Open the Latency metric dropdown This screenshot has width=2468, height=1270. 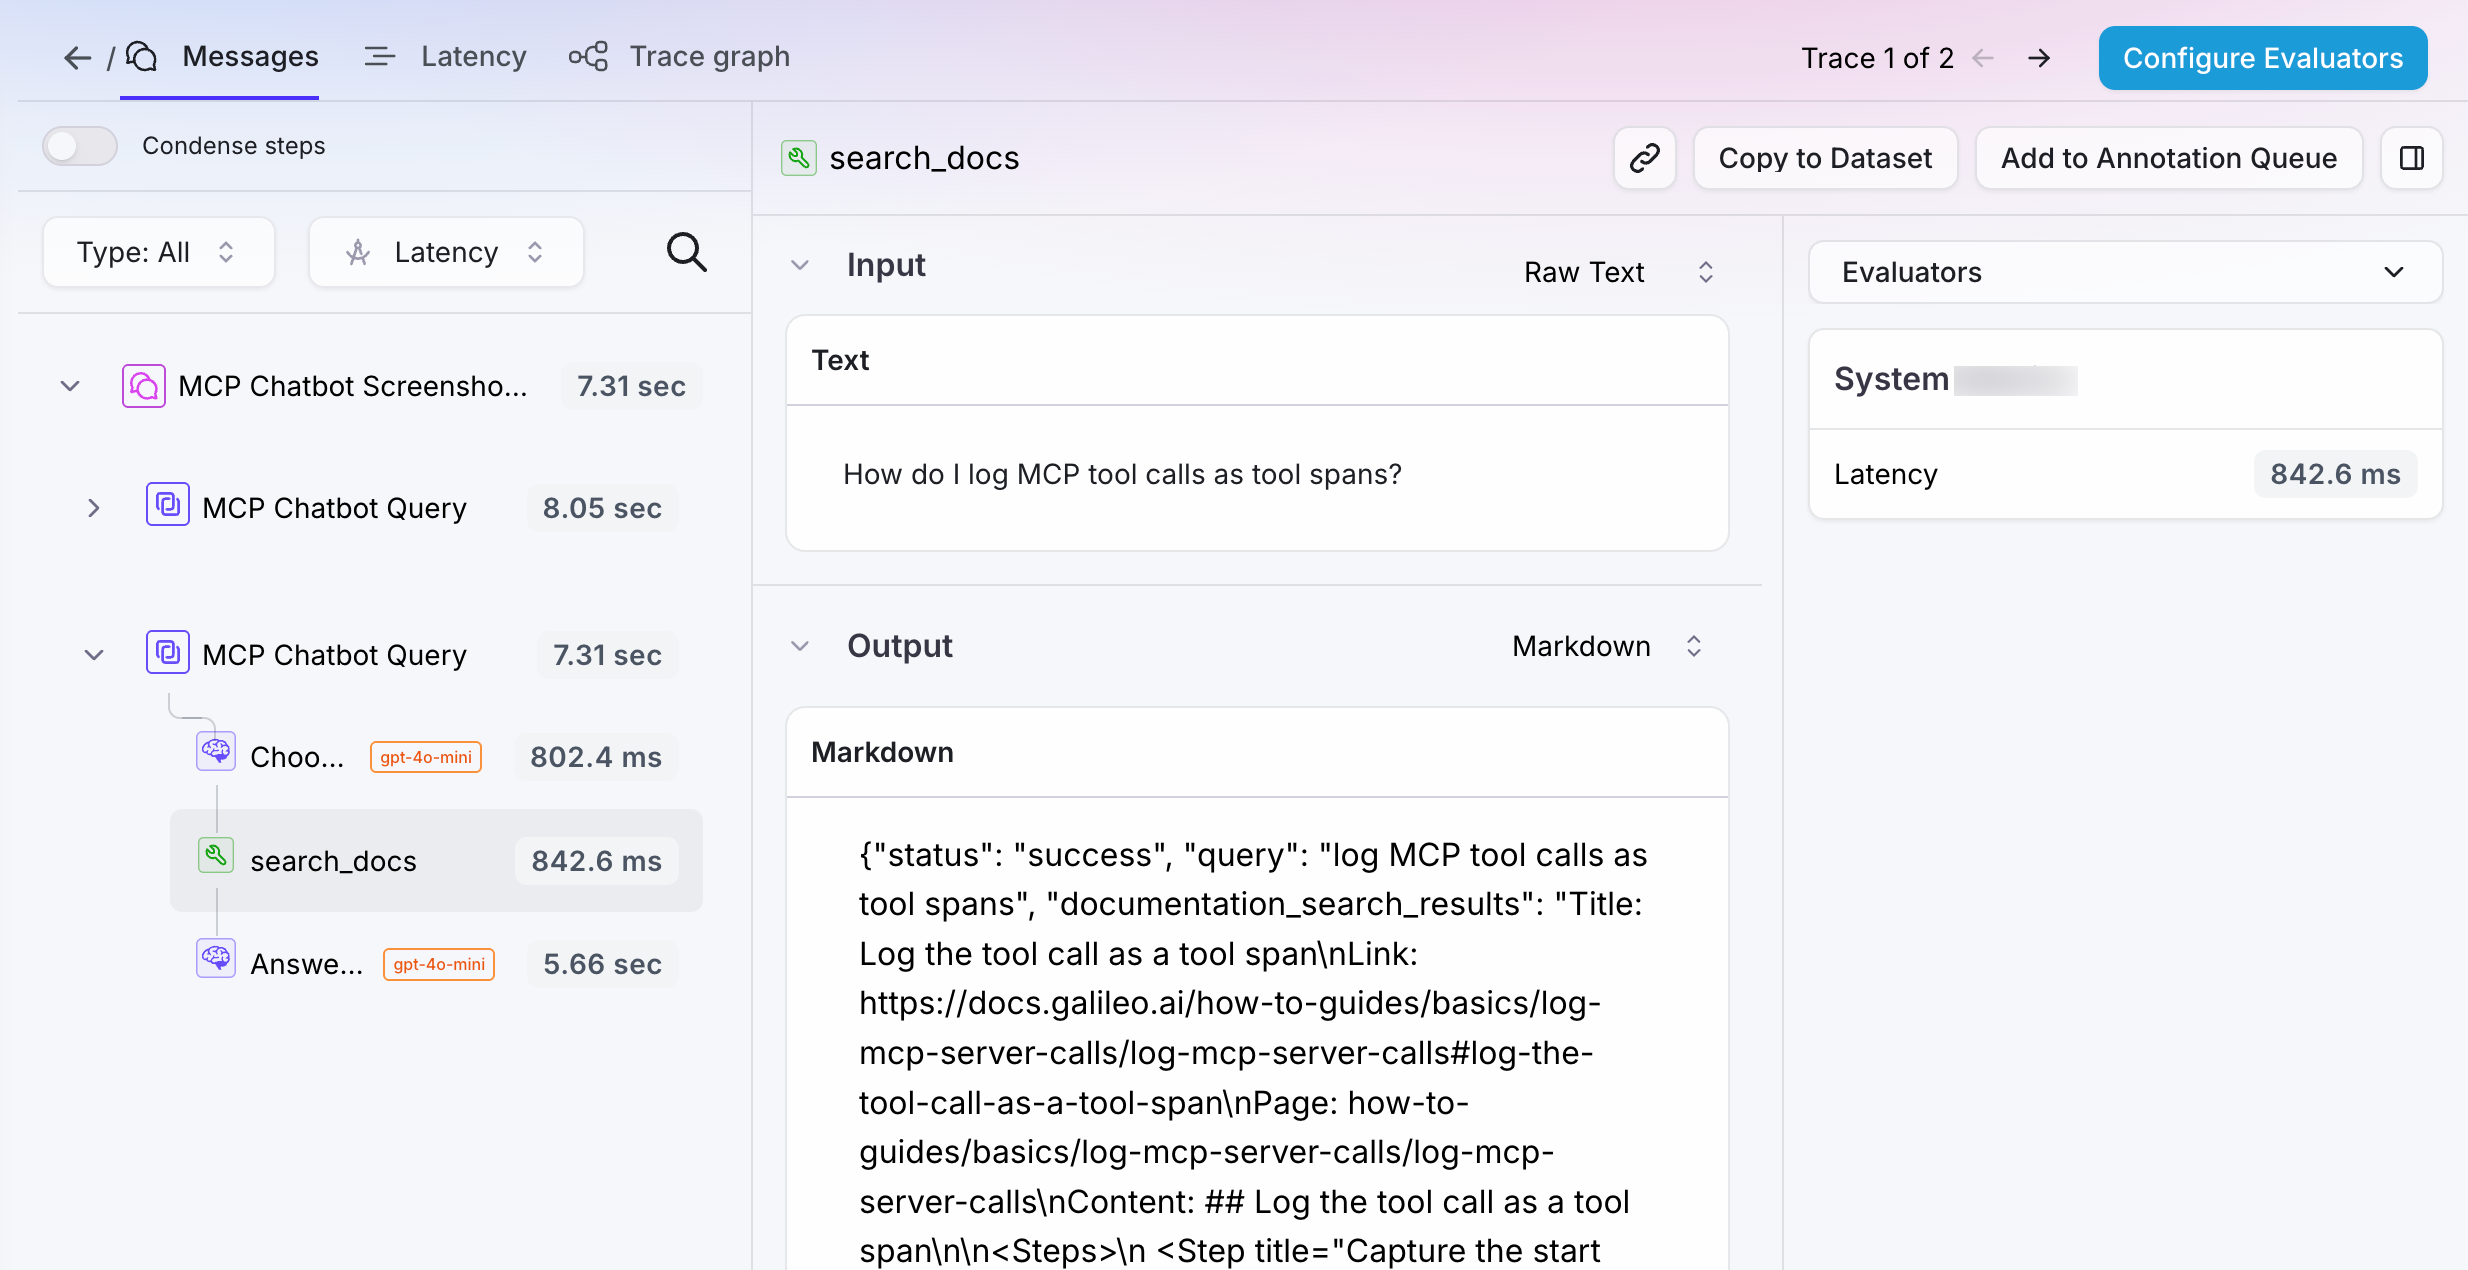[x=446, y=252]
